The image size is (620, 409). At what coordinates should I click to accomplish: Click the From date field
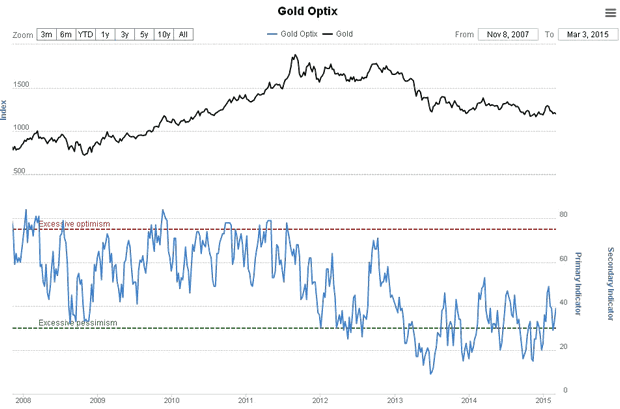pos(509,34)
